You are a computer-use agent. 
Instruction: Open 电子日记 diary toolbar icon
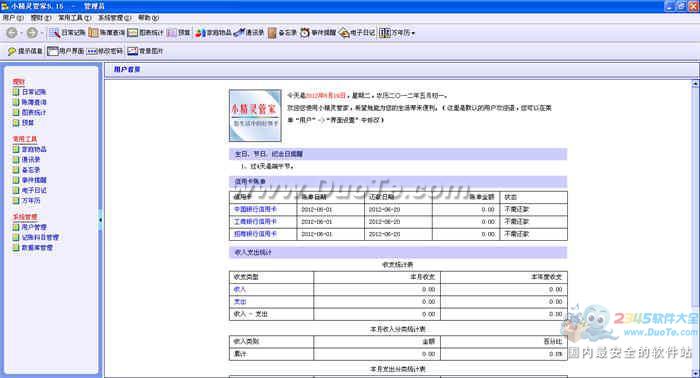(357, 33)
